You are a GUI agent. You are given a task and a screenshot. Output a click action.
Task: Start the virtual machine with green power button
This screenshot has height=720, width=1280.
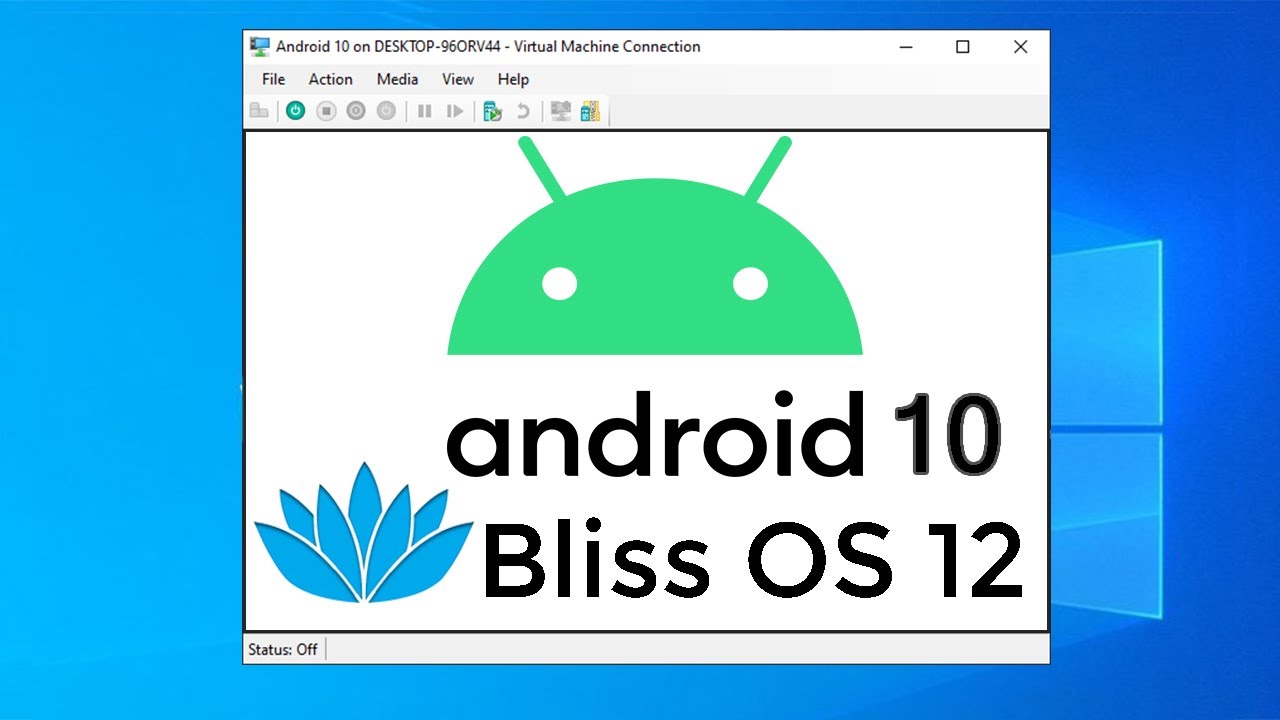[295, 111]
